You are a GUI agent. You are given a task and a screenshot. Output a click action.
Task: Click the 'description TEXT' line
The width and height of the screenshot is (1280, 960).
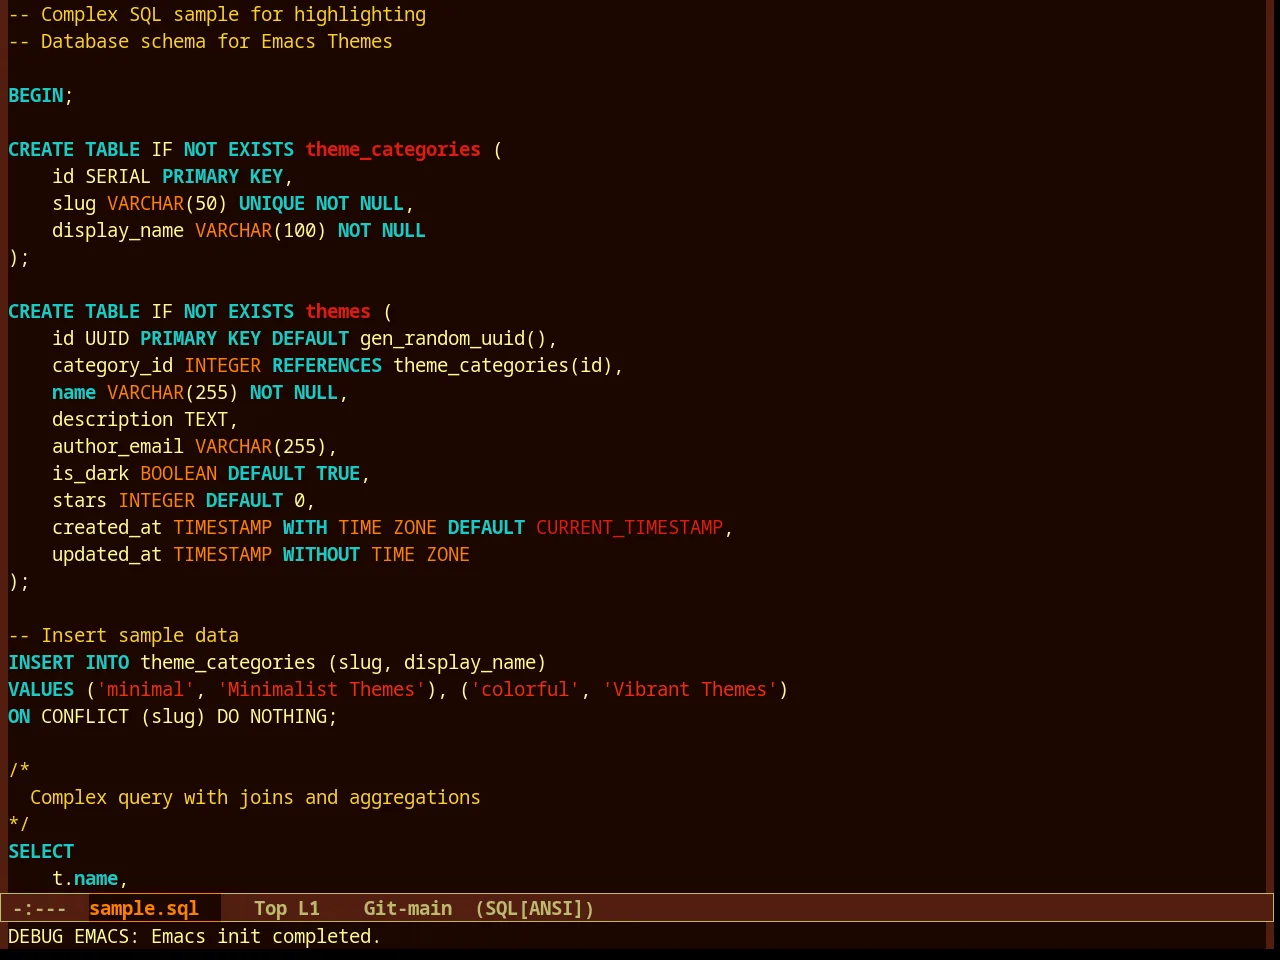[145, 419]
